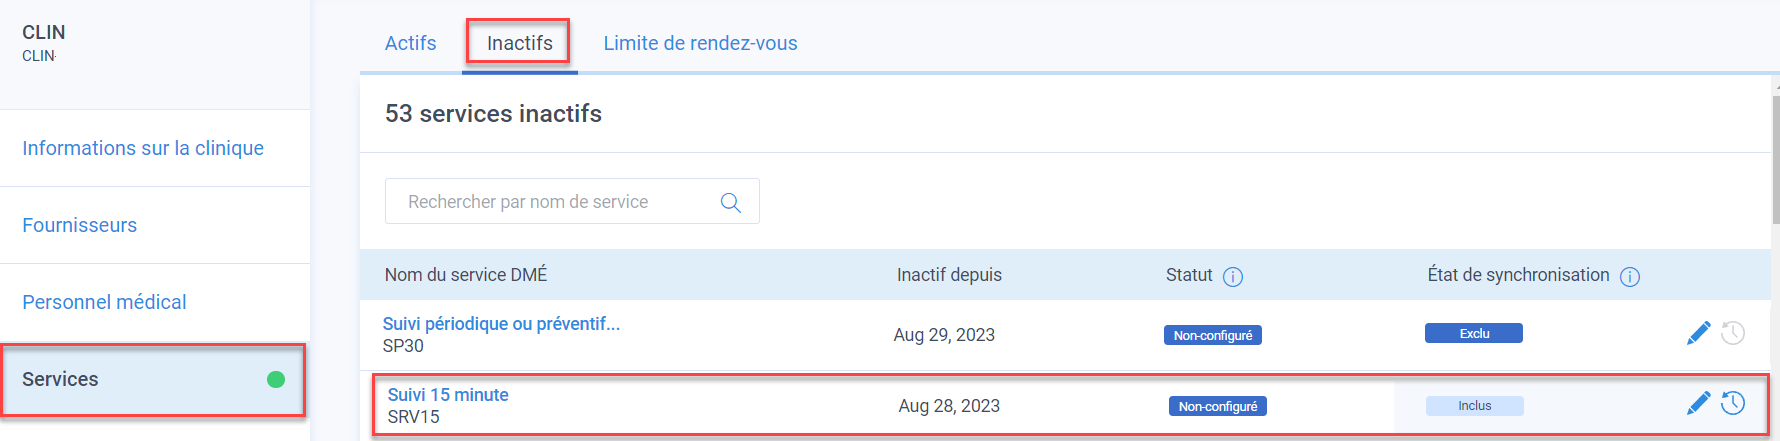Viewport: 1780px width, 441px height.
Task: Edit the Suivi périodique ou préventif service
Action: point(1698,333)
